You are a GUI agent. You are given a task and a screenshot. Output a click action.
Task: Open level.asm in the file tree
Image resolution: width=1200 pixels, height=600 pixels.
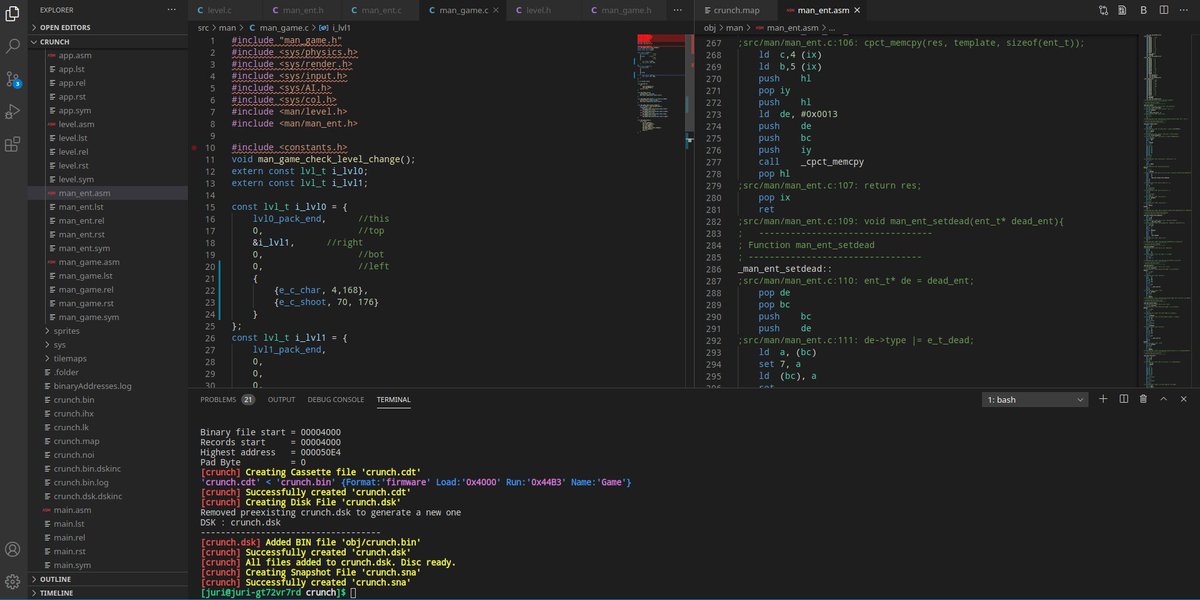pyautogui.click(x=76, y=124)
